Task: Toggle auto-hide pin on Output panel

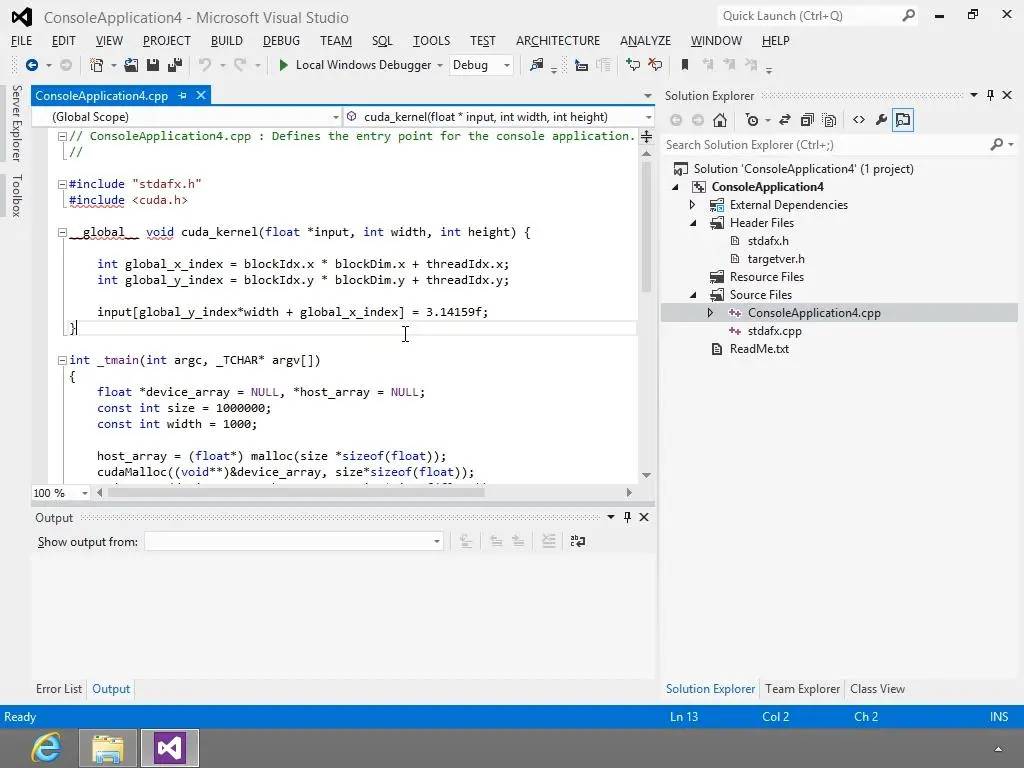Action: pyautogui.click(x=627, y=517)
